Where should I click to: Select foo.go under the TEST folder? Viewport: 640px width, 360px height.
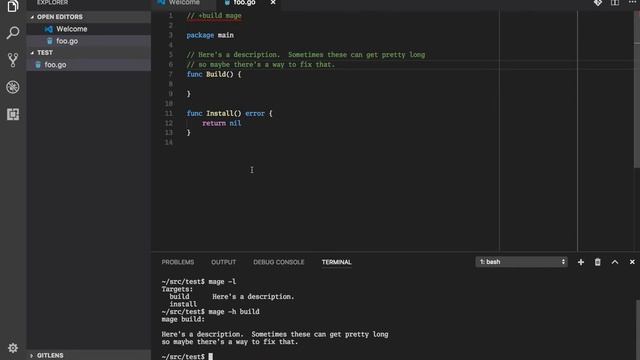click(89, 64)
